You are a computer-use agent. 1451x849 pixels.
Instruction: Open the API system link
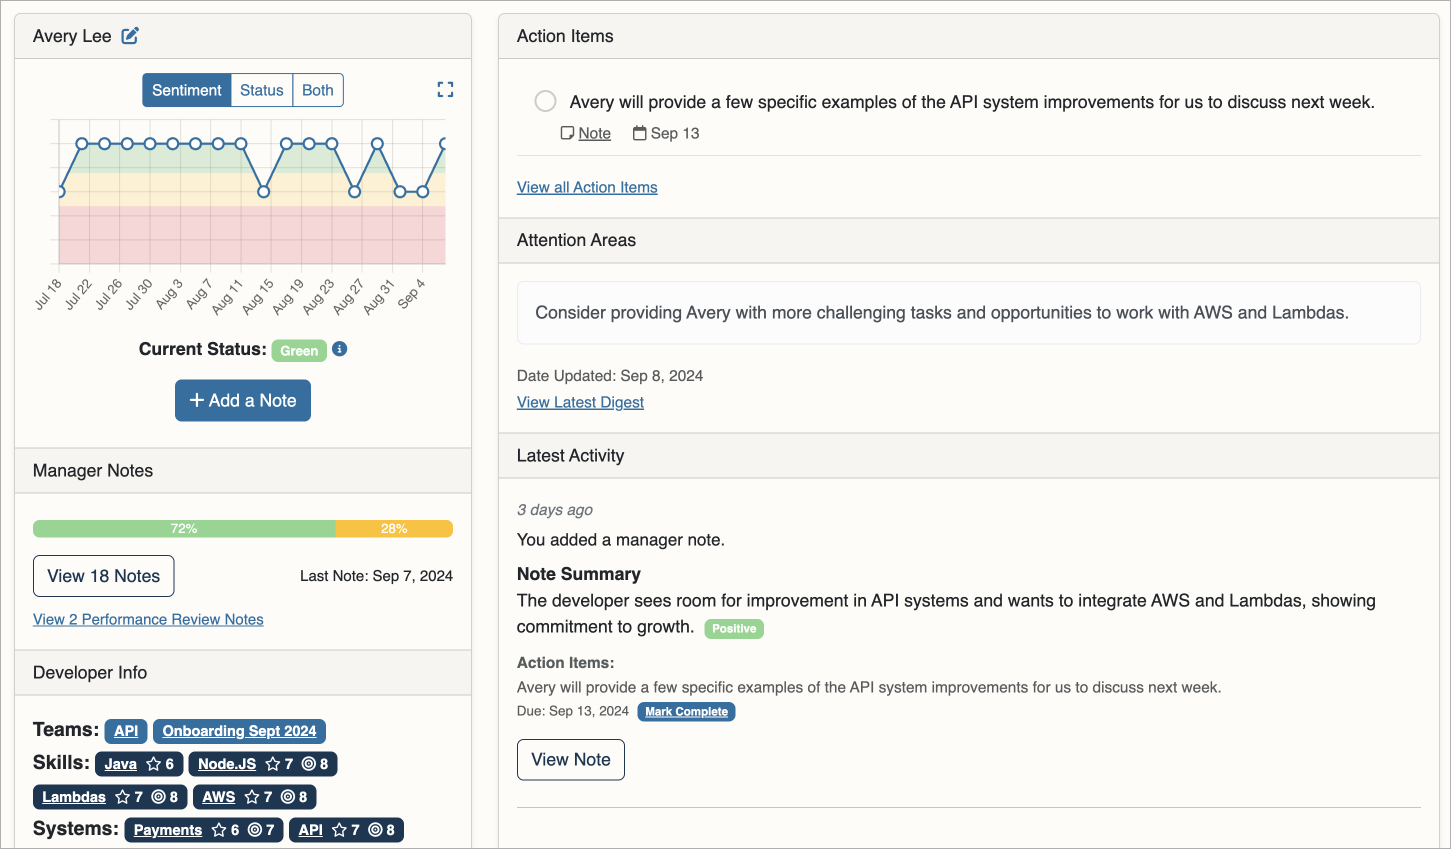311,830
